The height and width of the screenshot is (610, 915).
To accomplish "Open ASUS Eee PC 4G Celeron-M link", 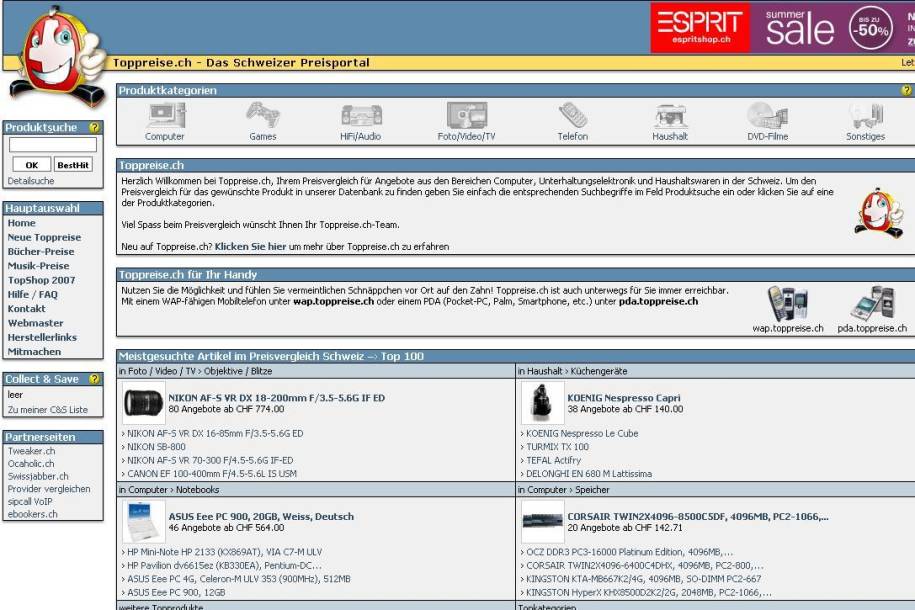I will click(x=239, y=578).
